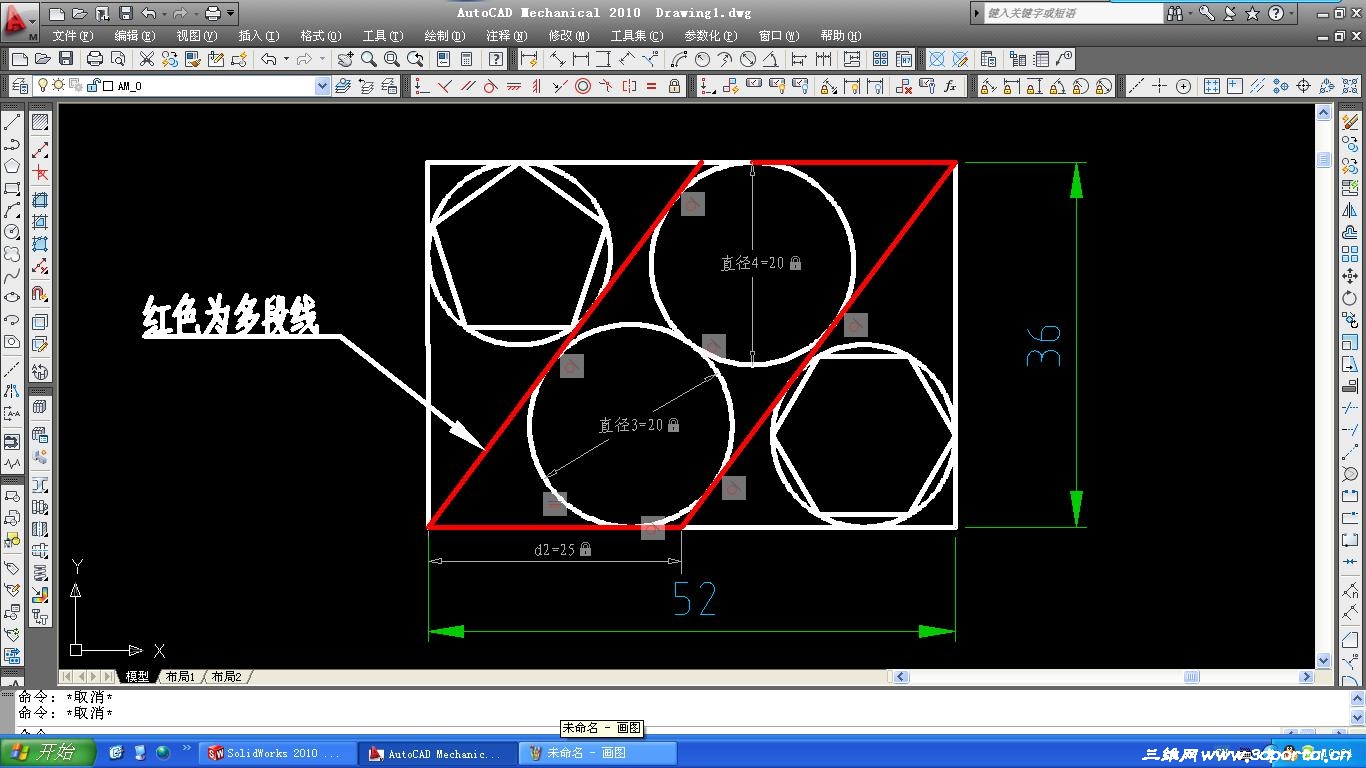Image resolution: width=1366 pixels, height=768 pixels.
Task: Click the Help question mark toolbar icon
Action: tap(495, 60)
